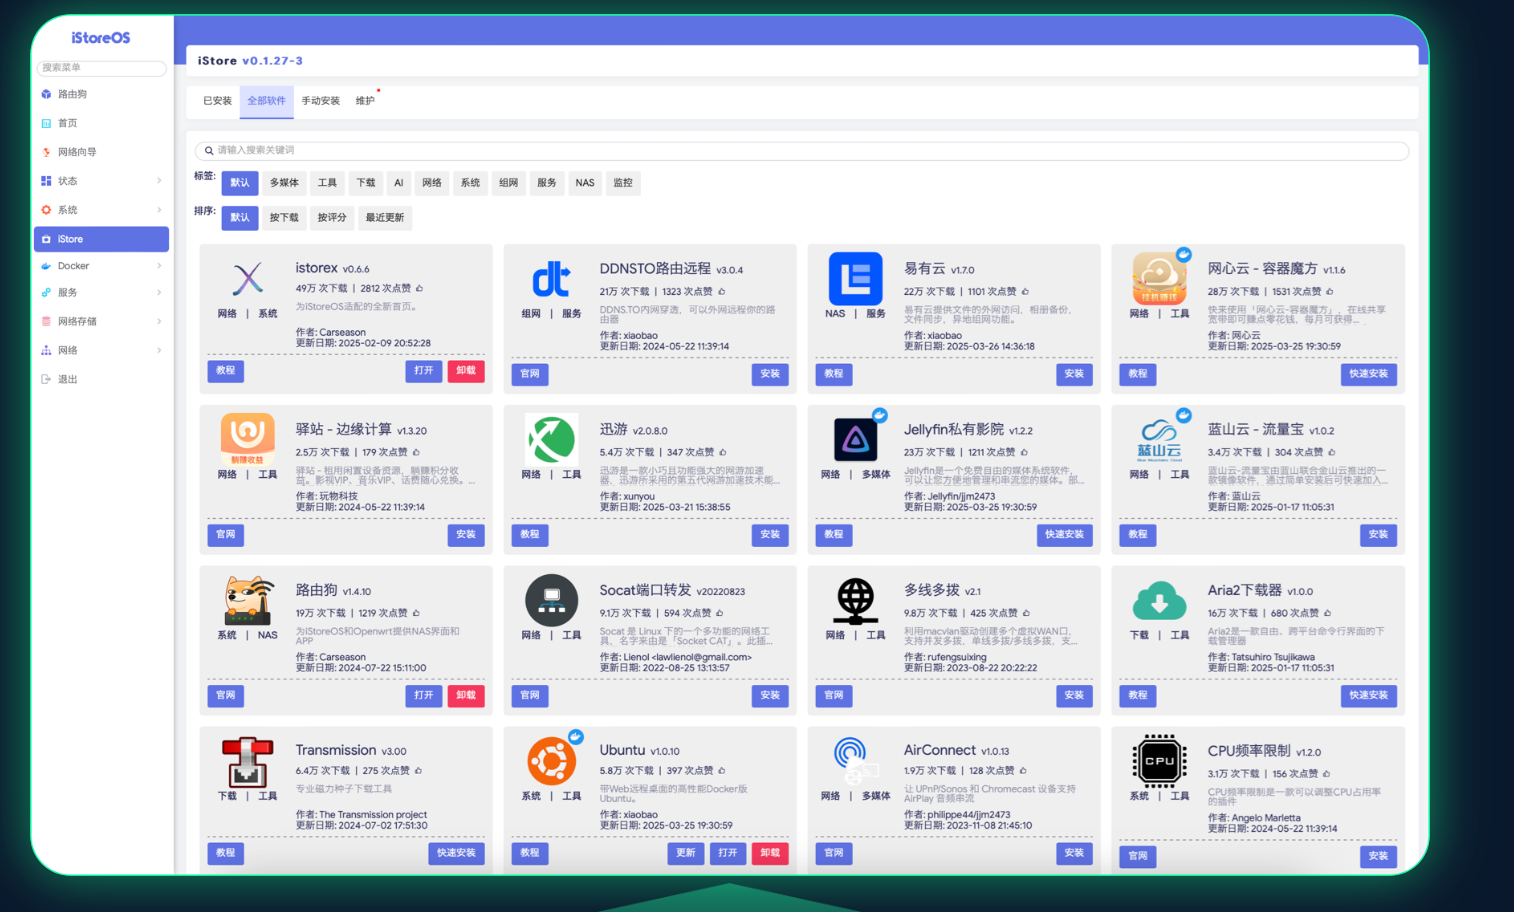Click the DDNSTO app icon

[551, 279]
